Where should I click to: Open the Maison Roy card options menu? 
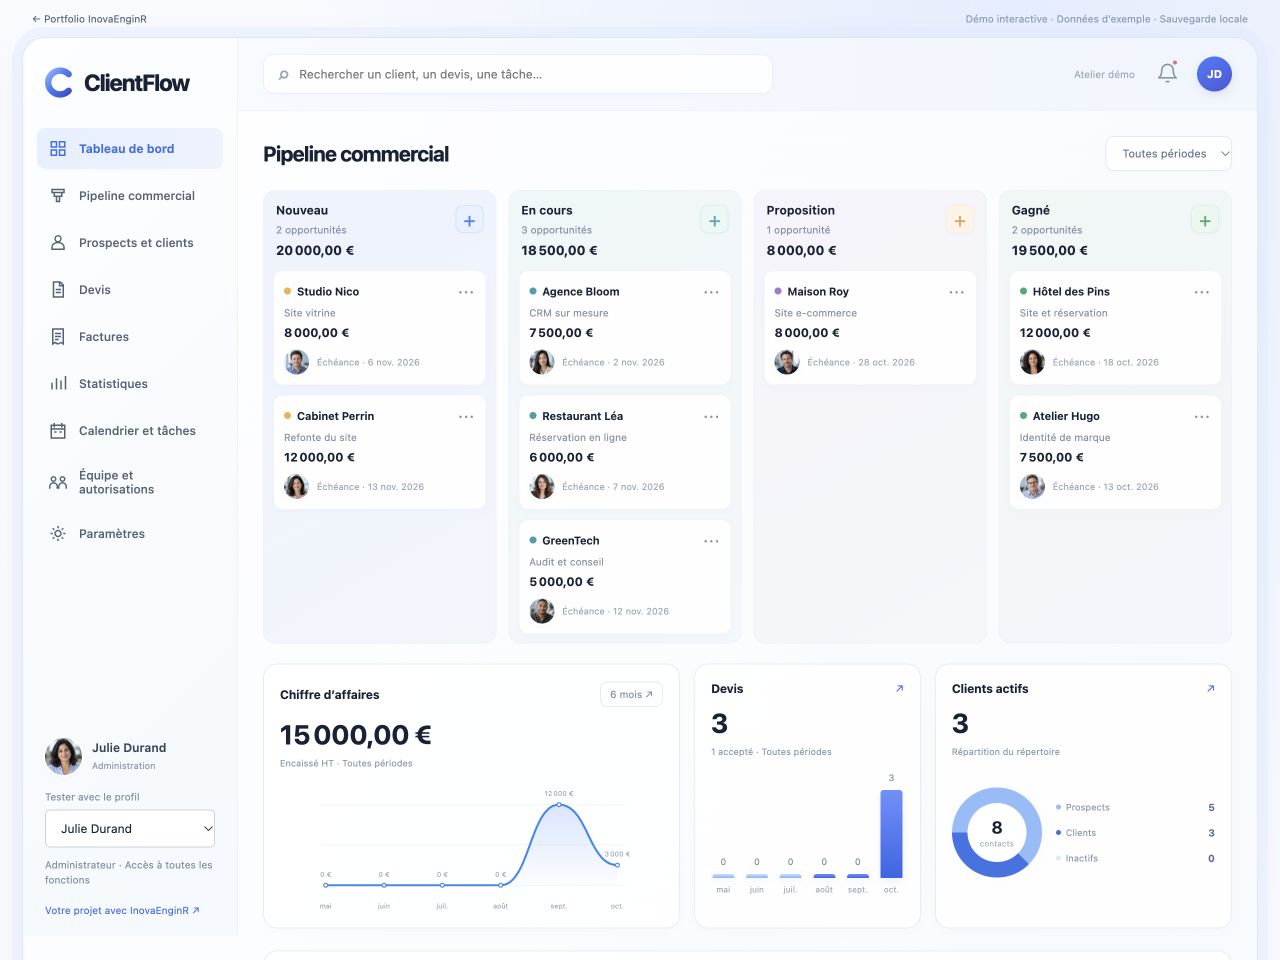tap(956, 292)
